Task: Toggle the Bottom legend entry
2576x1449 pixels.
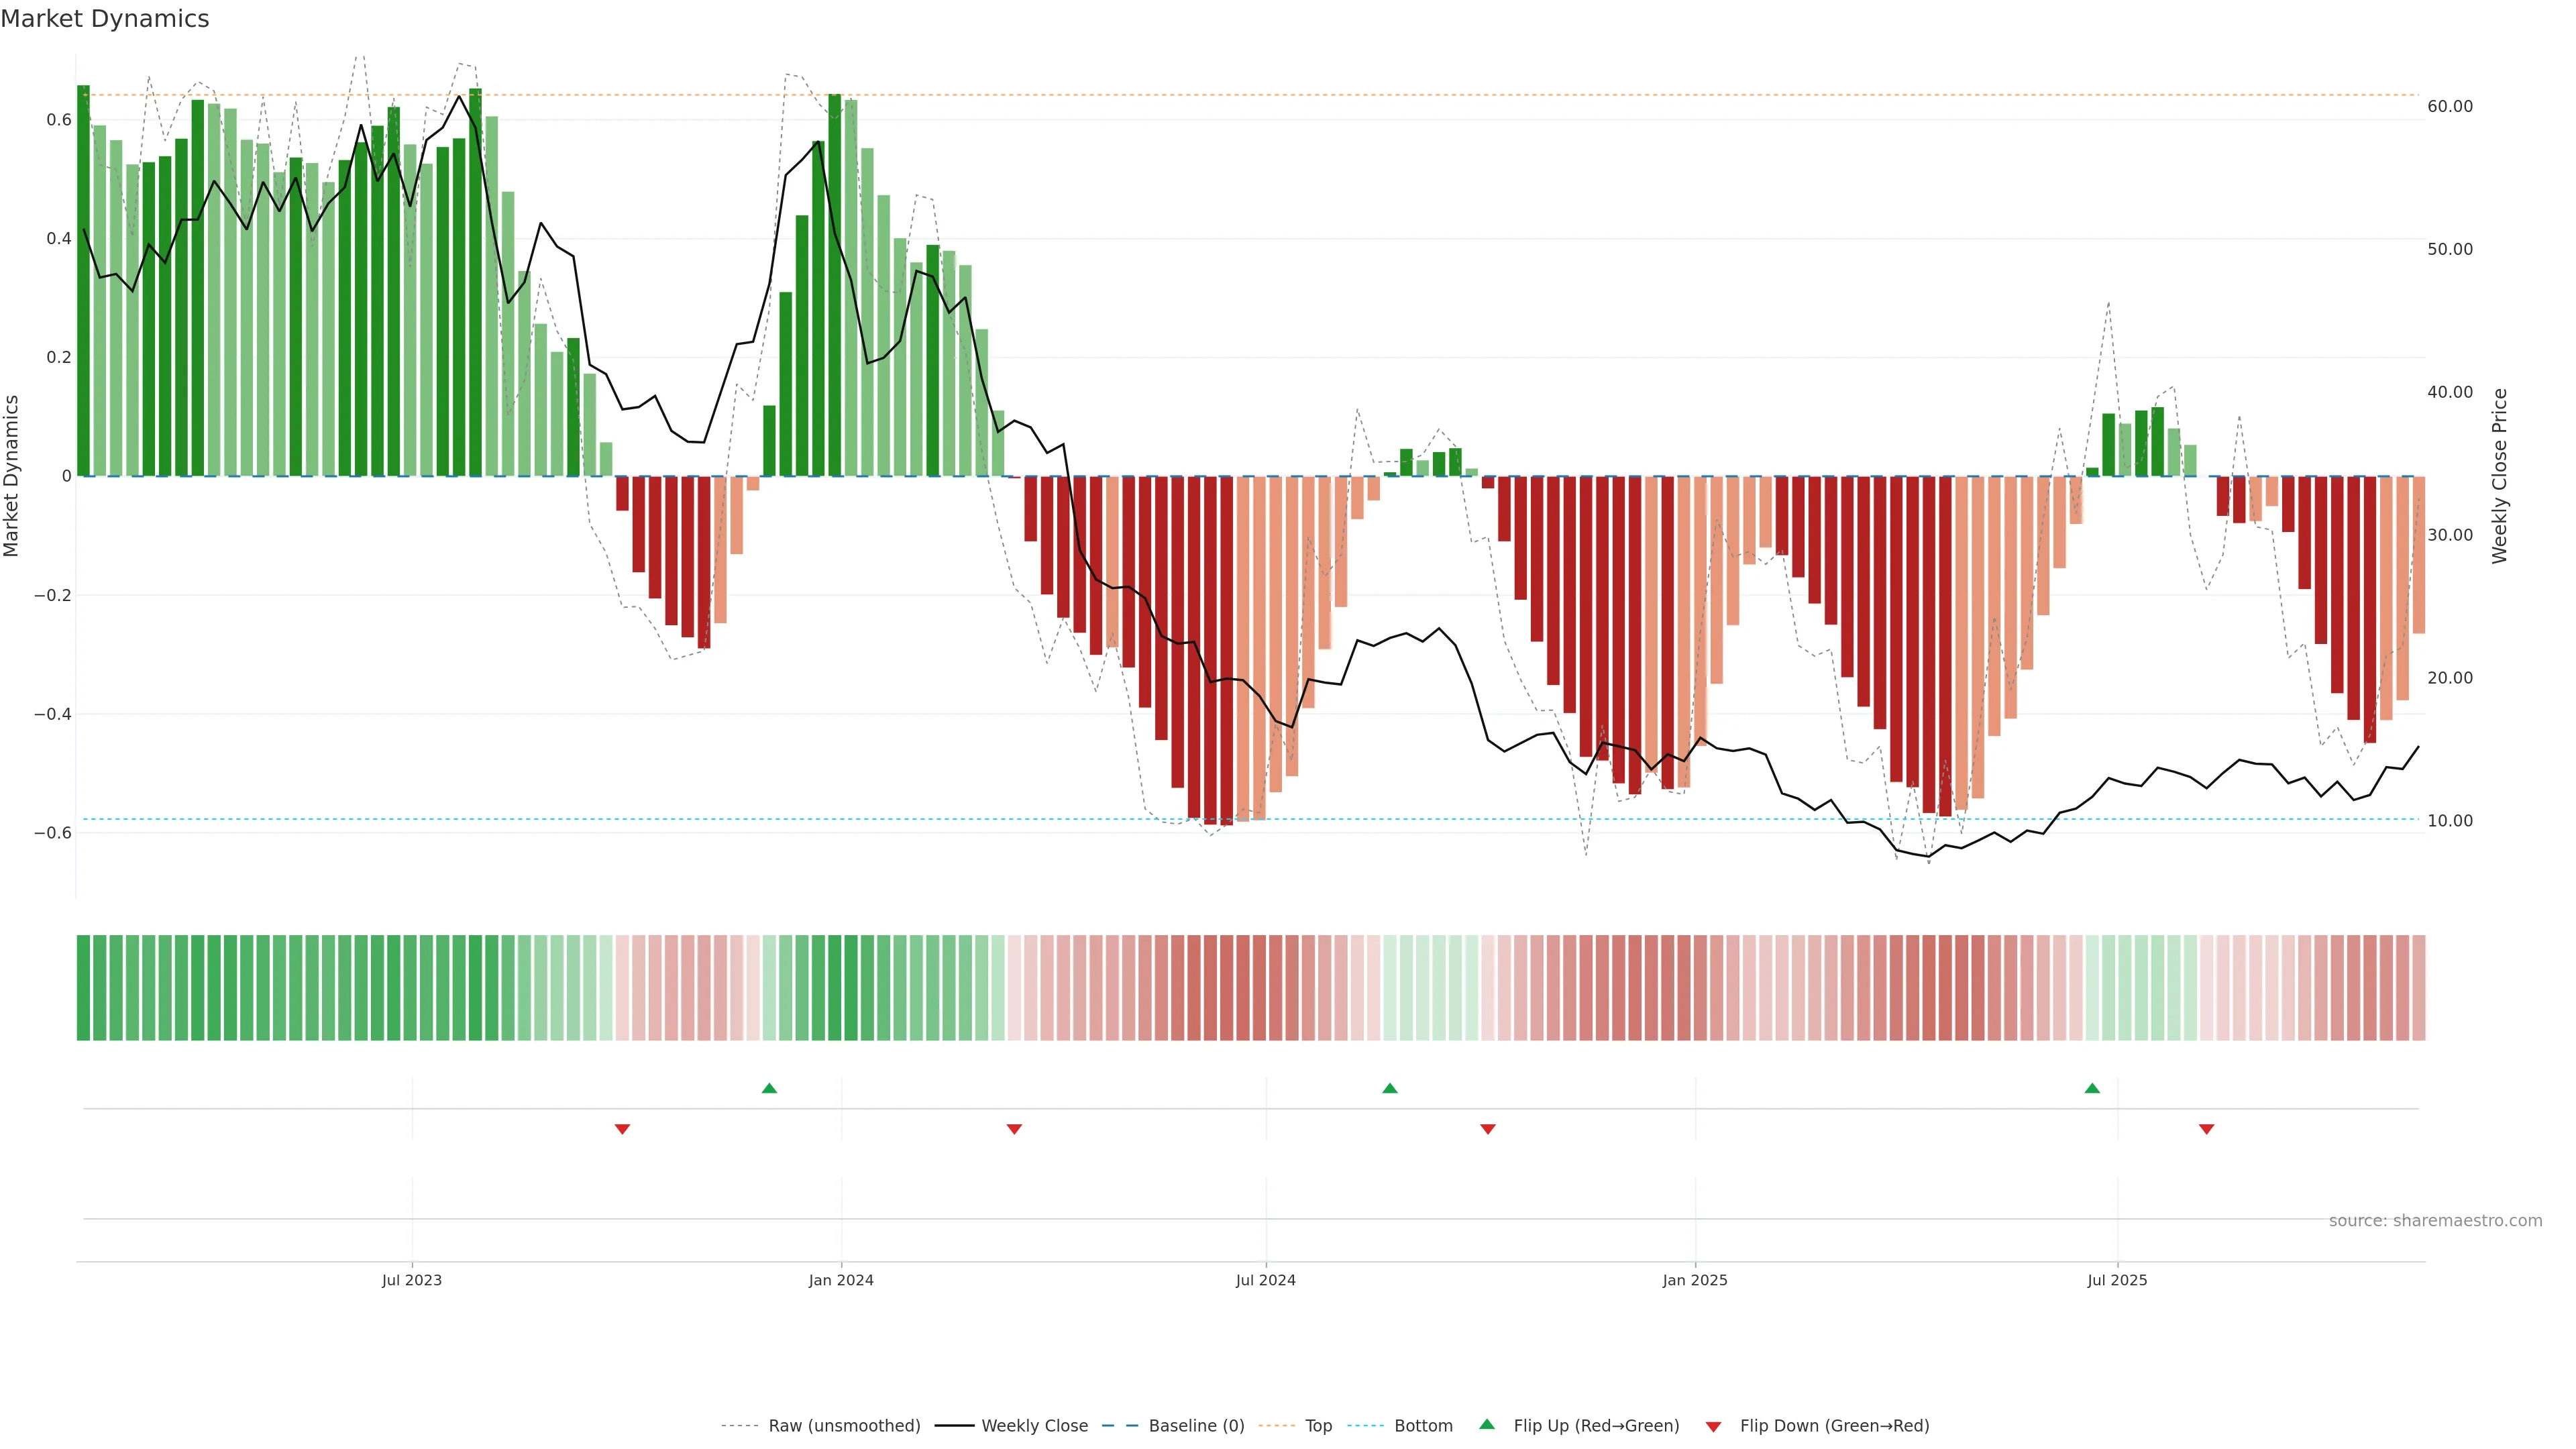Action: [1423, 1426]
